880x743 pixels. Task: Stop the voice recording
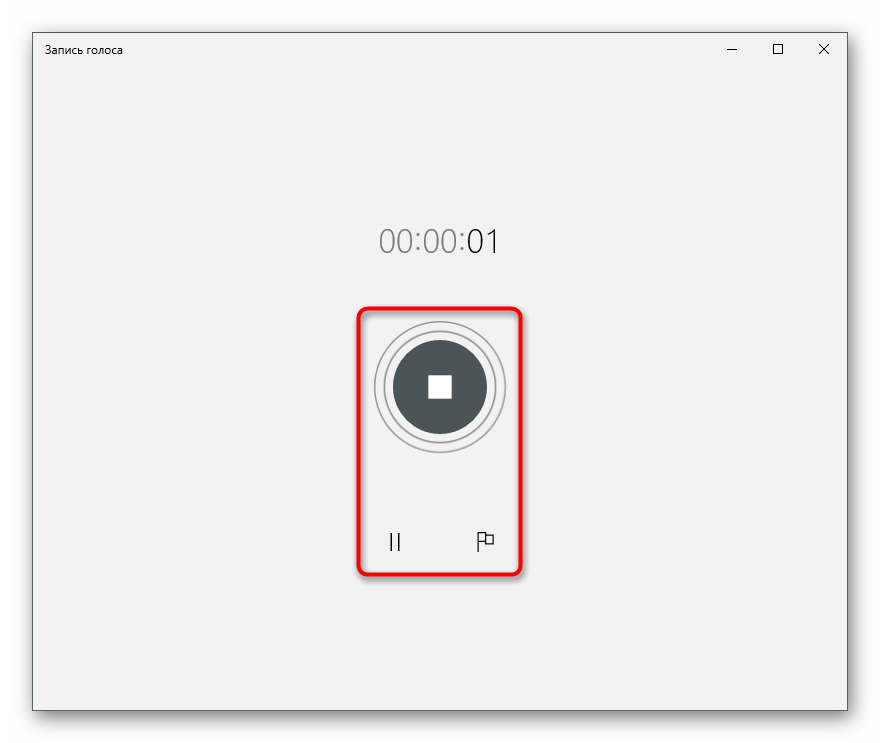coord(440,387)
